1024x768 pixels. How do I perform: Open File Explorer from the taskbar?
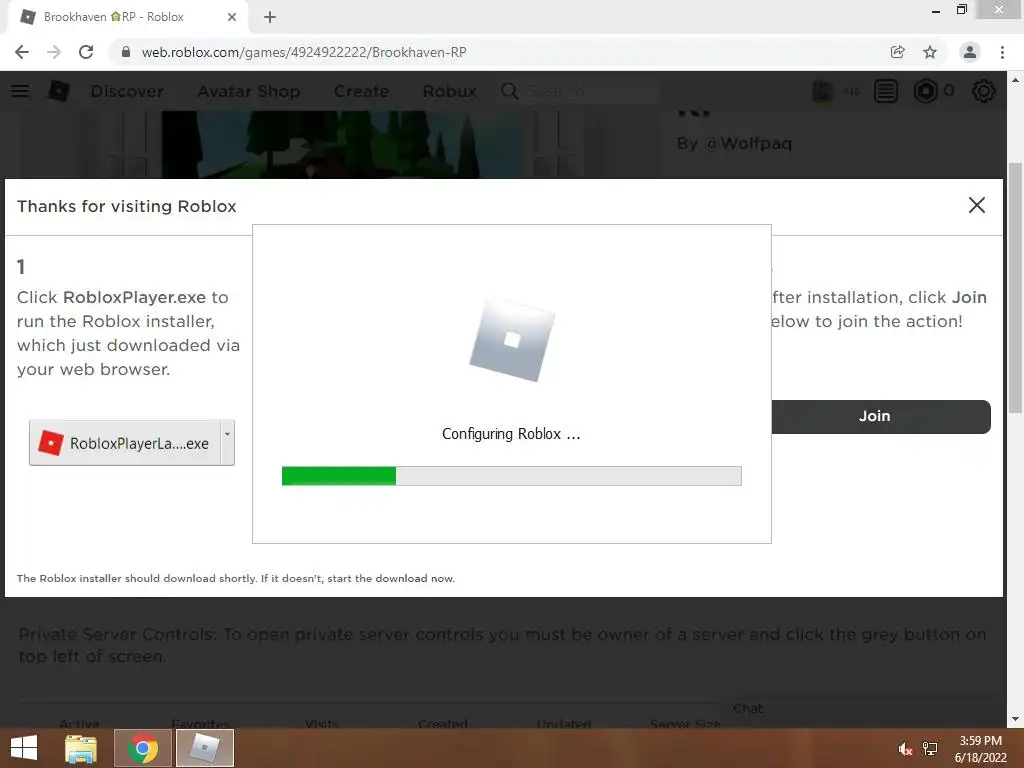81,748
